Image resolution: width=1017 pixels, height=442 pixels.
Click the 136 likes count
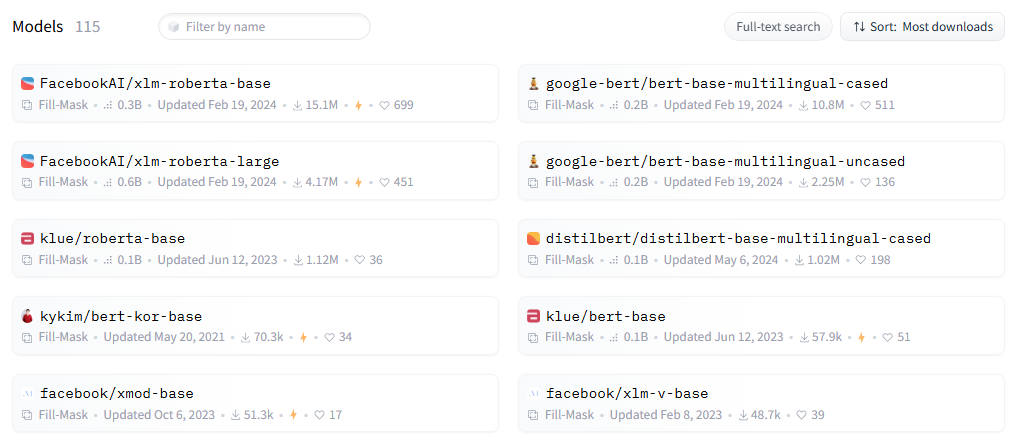tap(885, 182)
